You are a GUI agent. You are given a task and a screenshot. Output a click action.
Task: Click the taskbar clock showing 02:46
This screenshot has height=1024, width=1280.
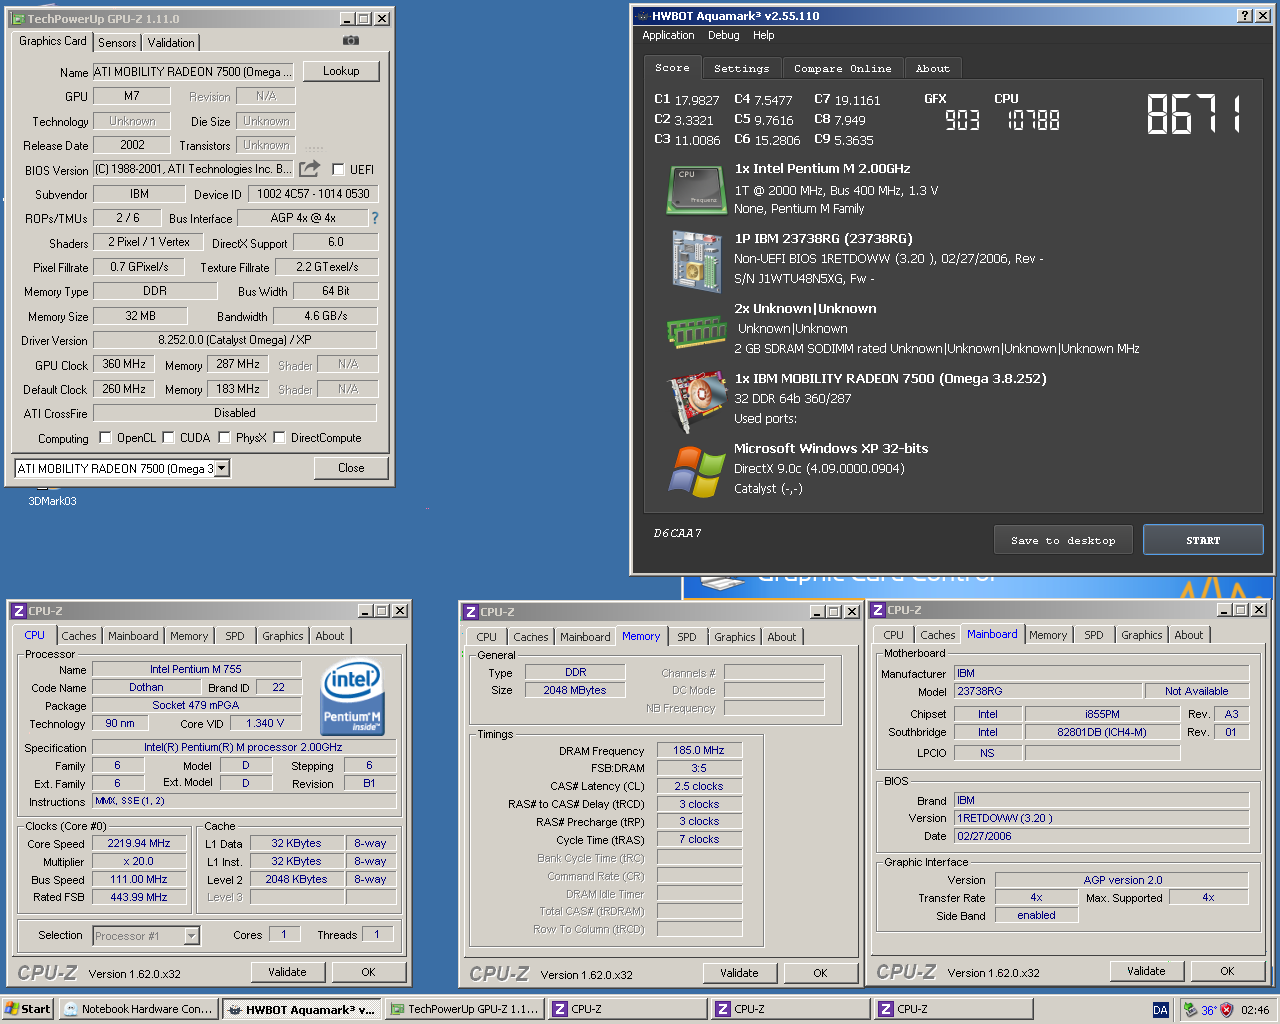1255,1010
